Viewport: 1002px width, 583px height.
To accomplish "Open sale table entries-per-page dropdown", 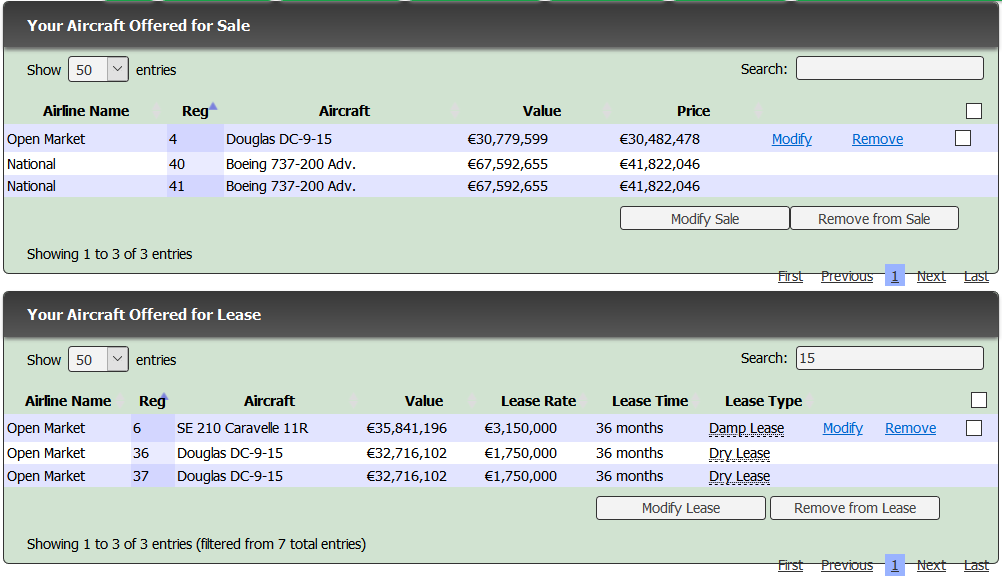I will coord(98,70).
